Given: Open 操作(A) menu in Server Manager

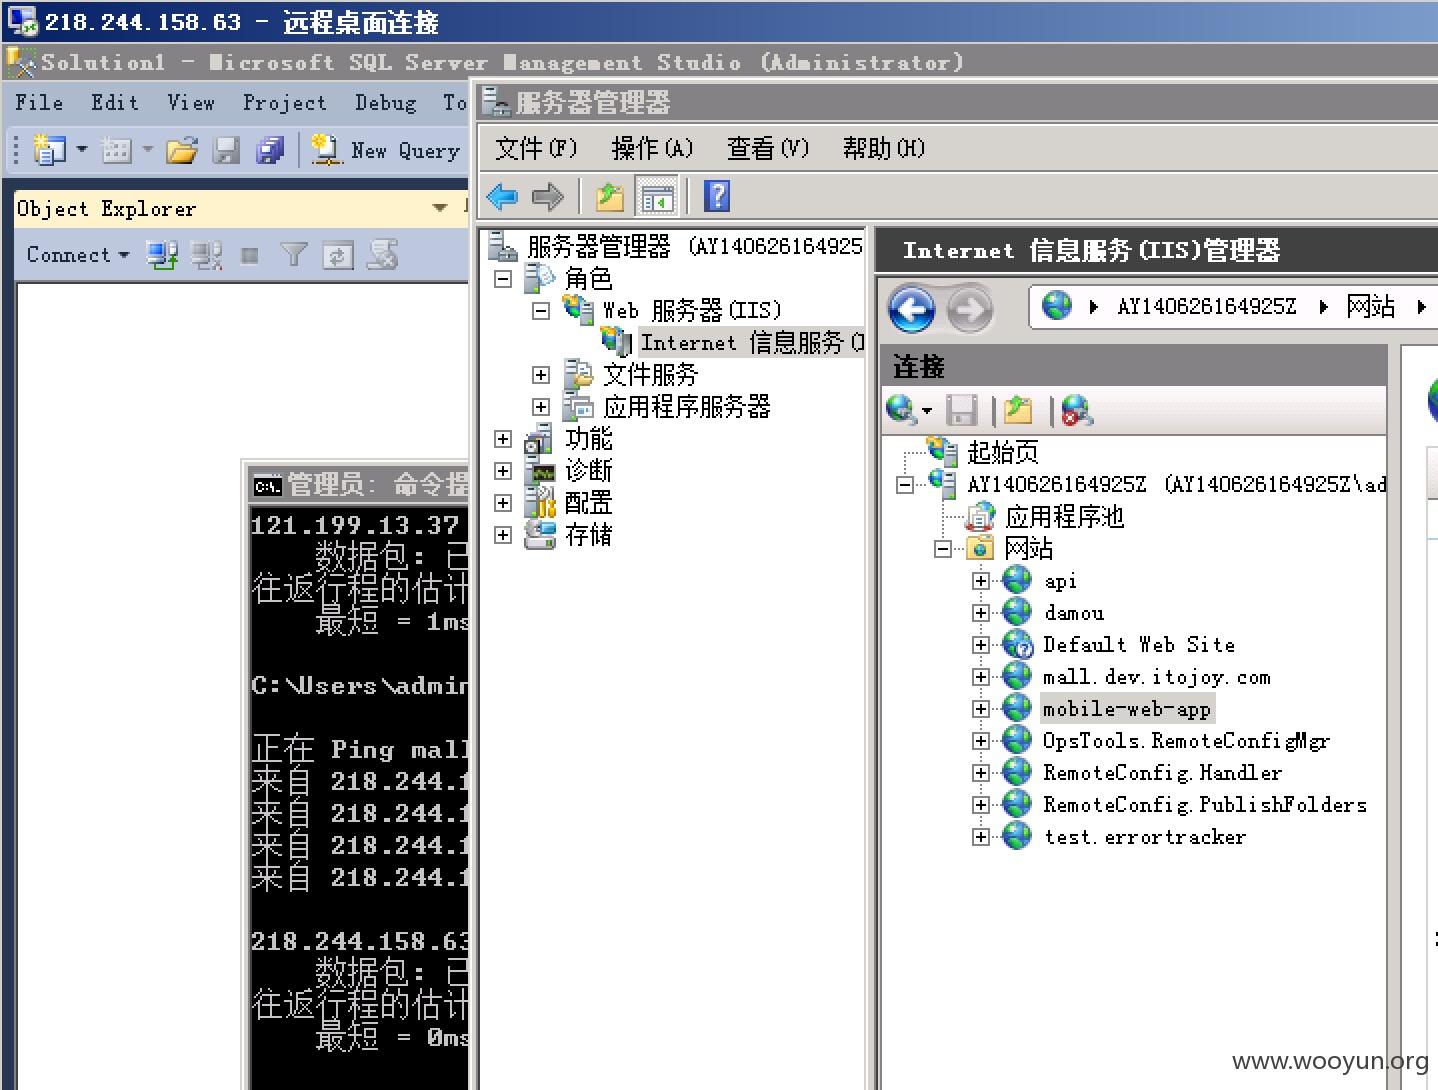Looking at the screenshot, I should point(652,148).
